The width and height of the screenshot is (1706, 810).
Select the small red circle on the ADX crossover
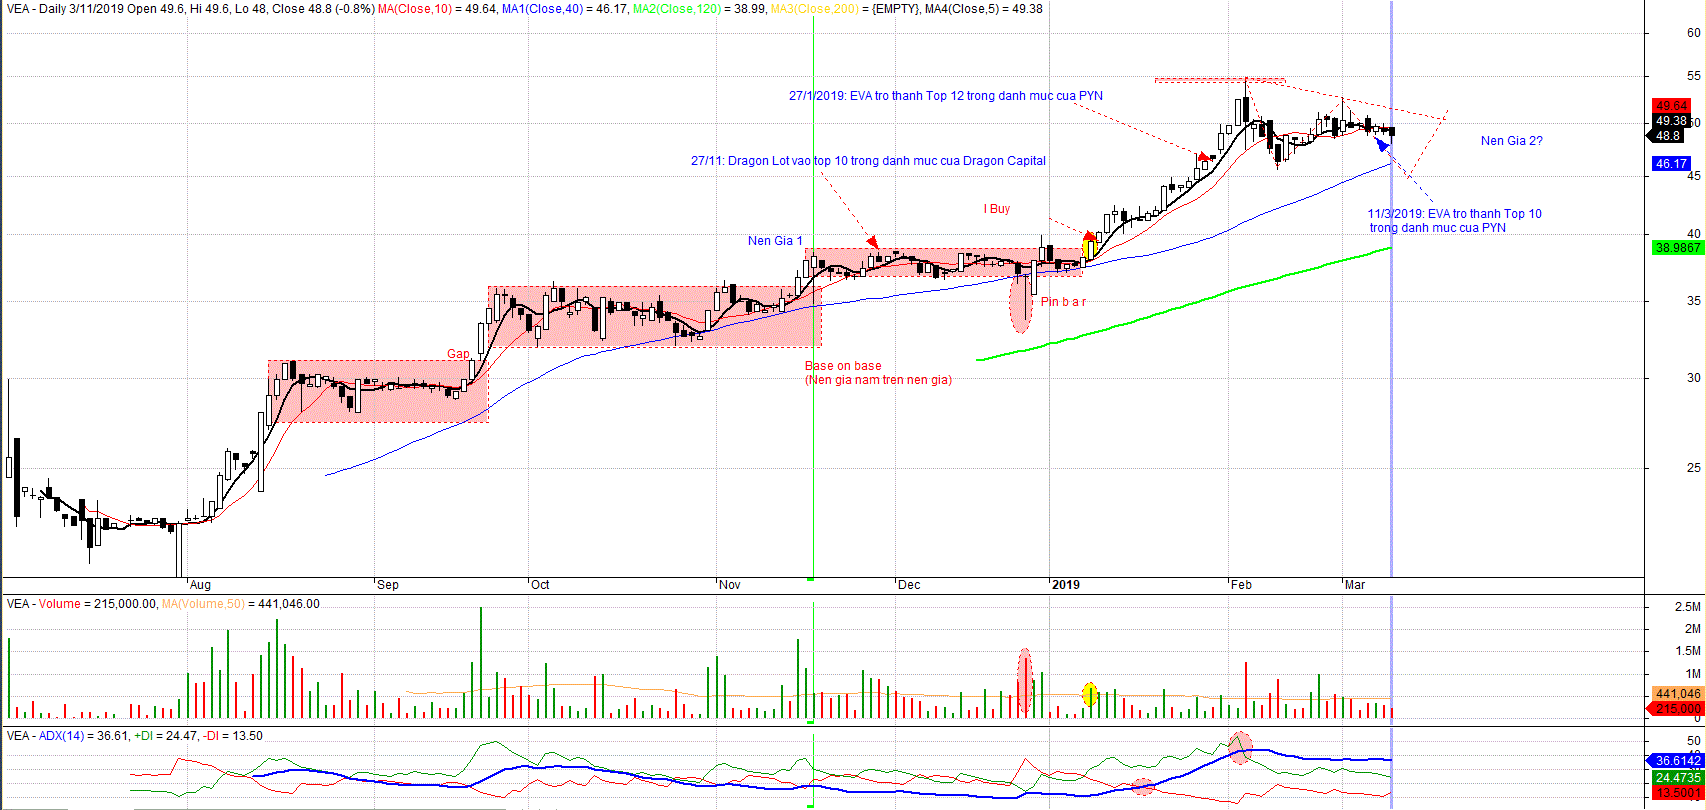click(1143, 787)
